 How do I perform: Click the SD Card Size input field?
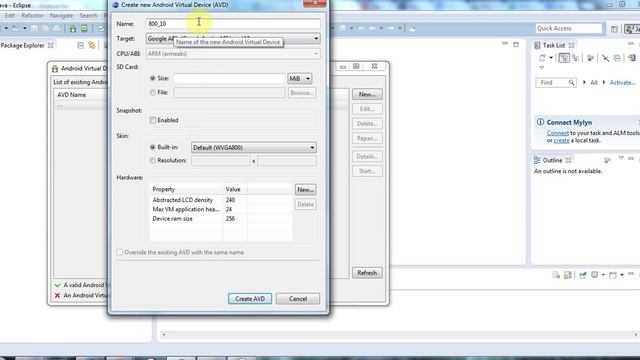coord(229,78)
